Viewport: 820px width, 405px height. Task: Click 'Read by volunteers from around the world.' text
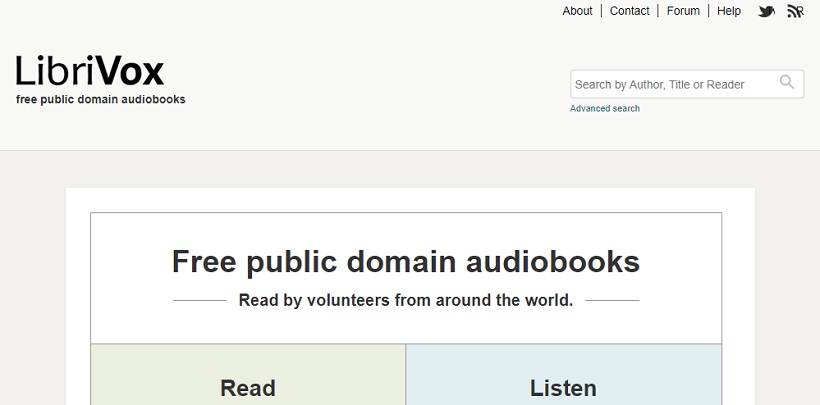tap(406, 300)
